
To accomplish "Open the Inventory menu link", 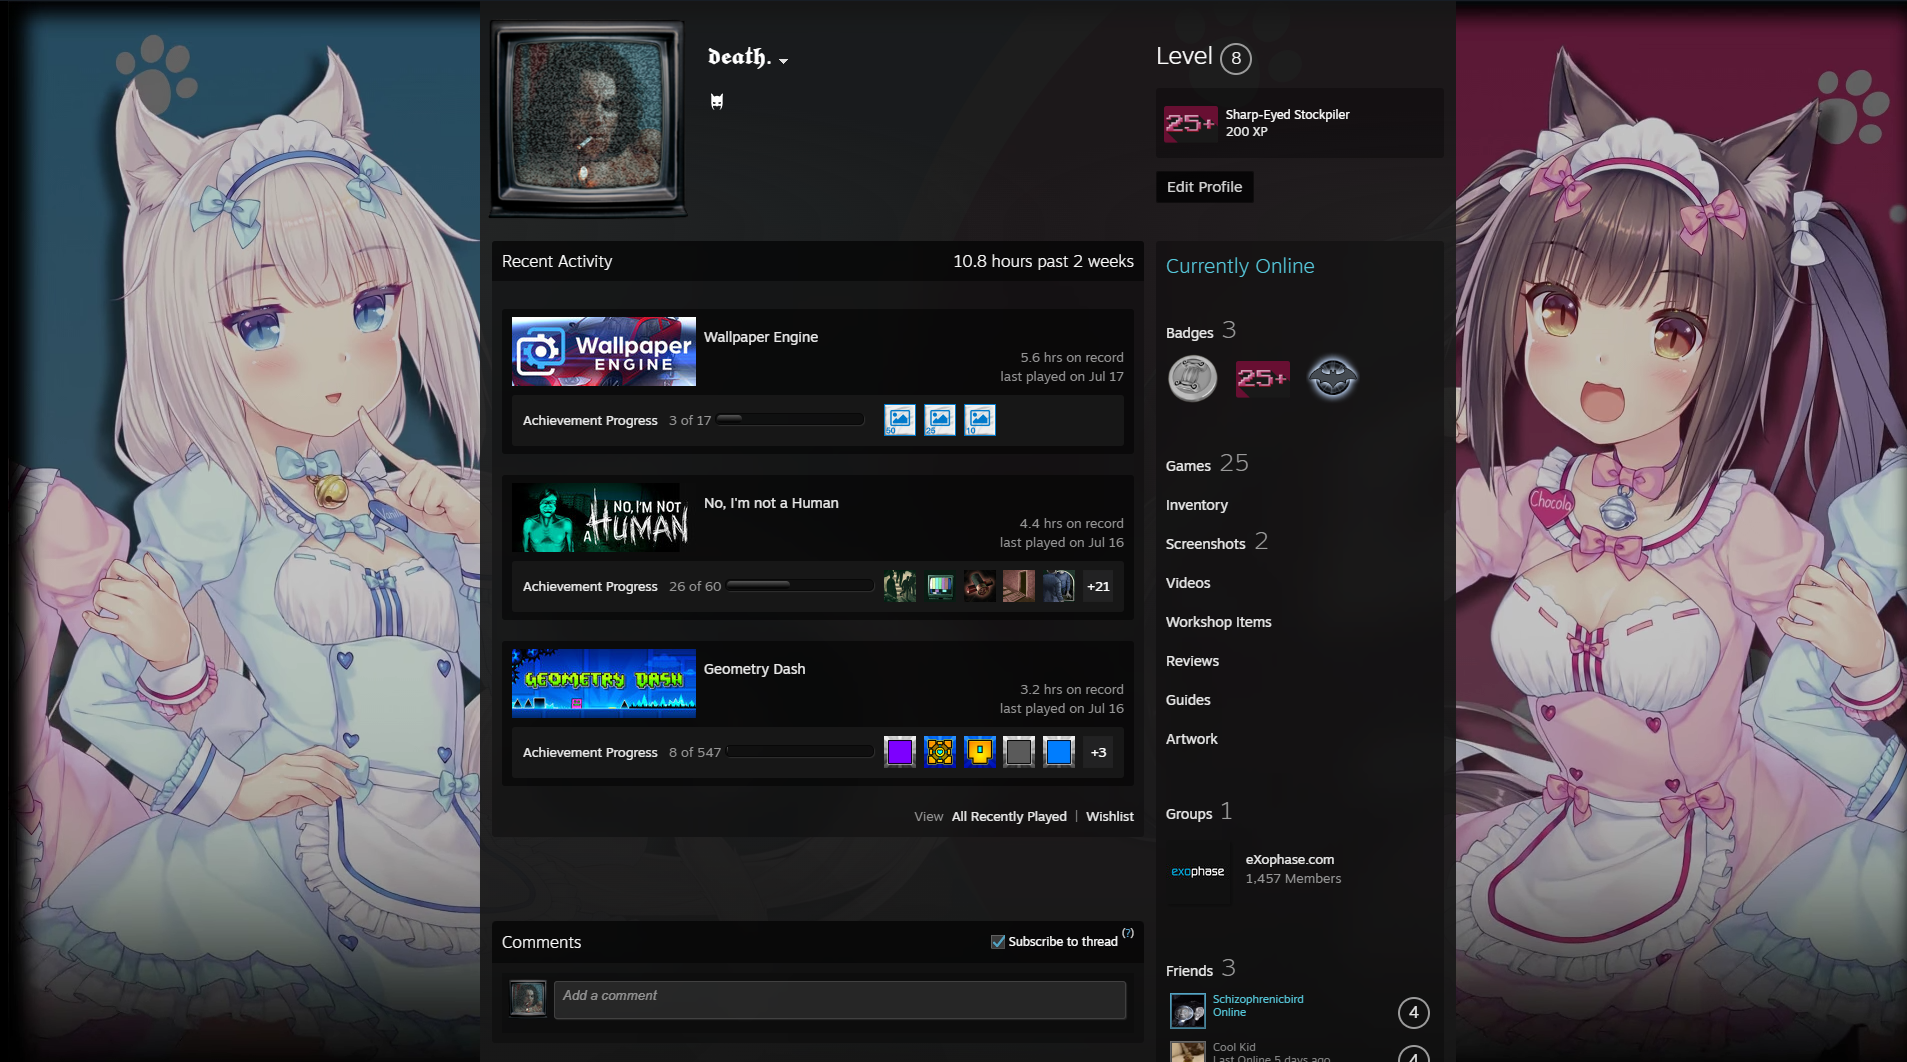I will pyautogui.click(x=1196, y=505).
